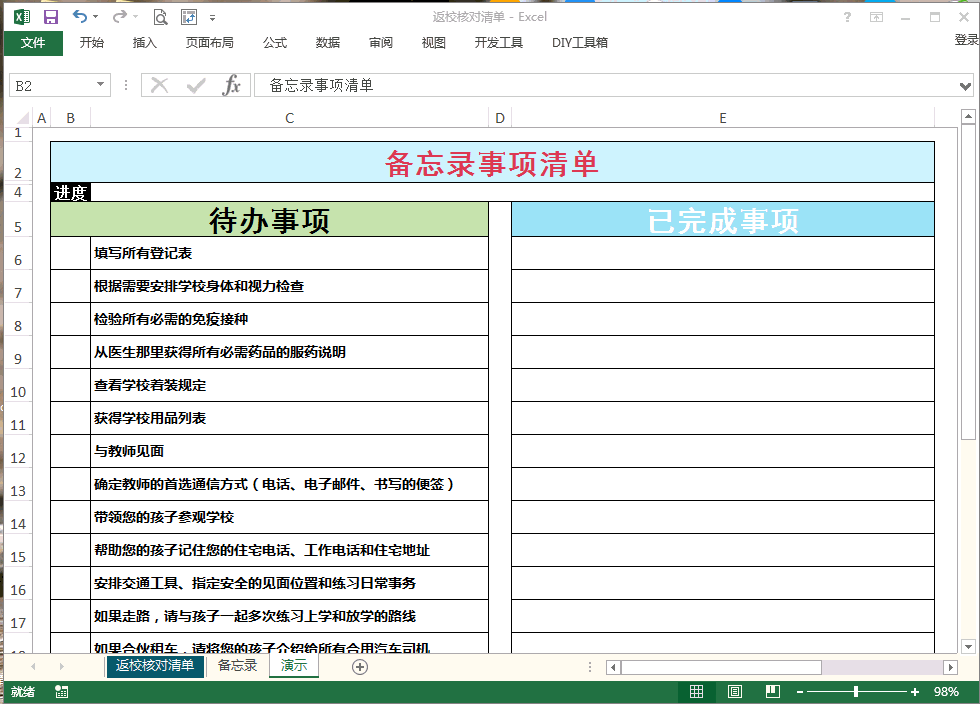Viewport: 980px width, 704px height.
Task: Open the 返校核对清单 sheet tab
Action: pyautogui.click(x=155, y=666)
